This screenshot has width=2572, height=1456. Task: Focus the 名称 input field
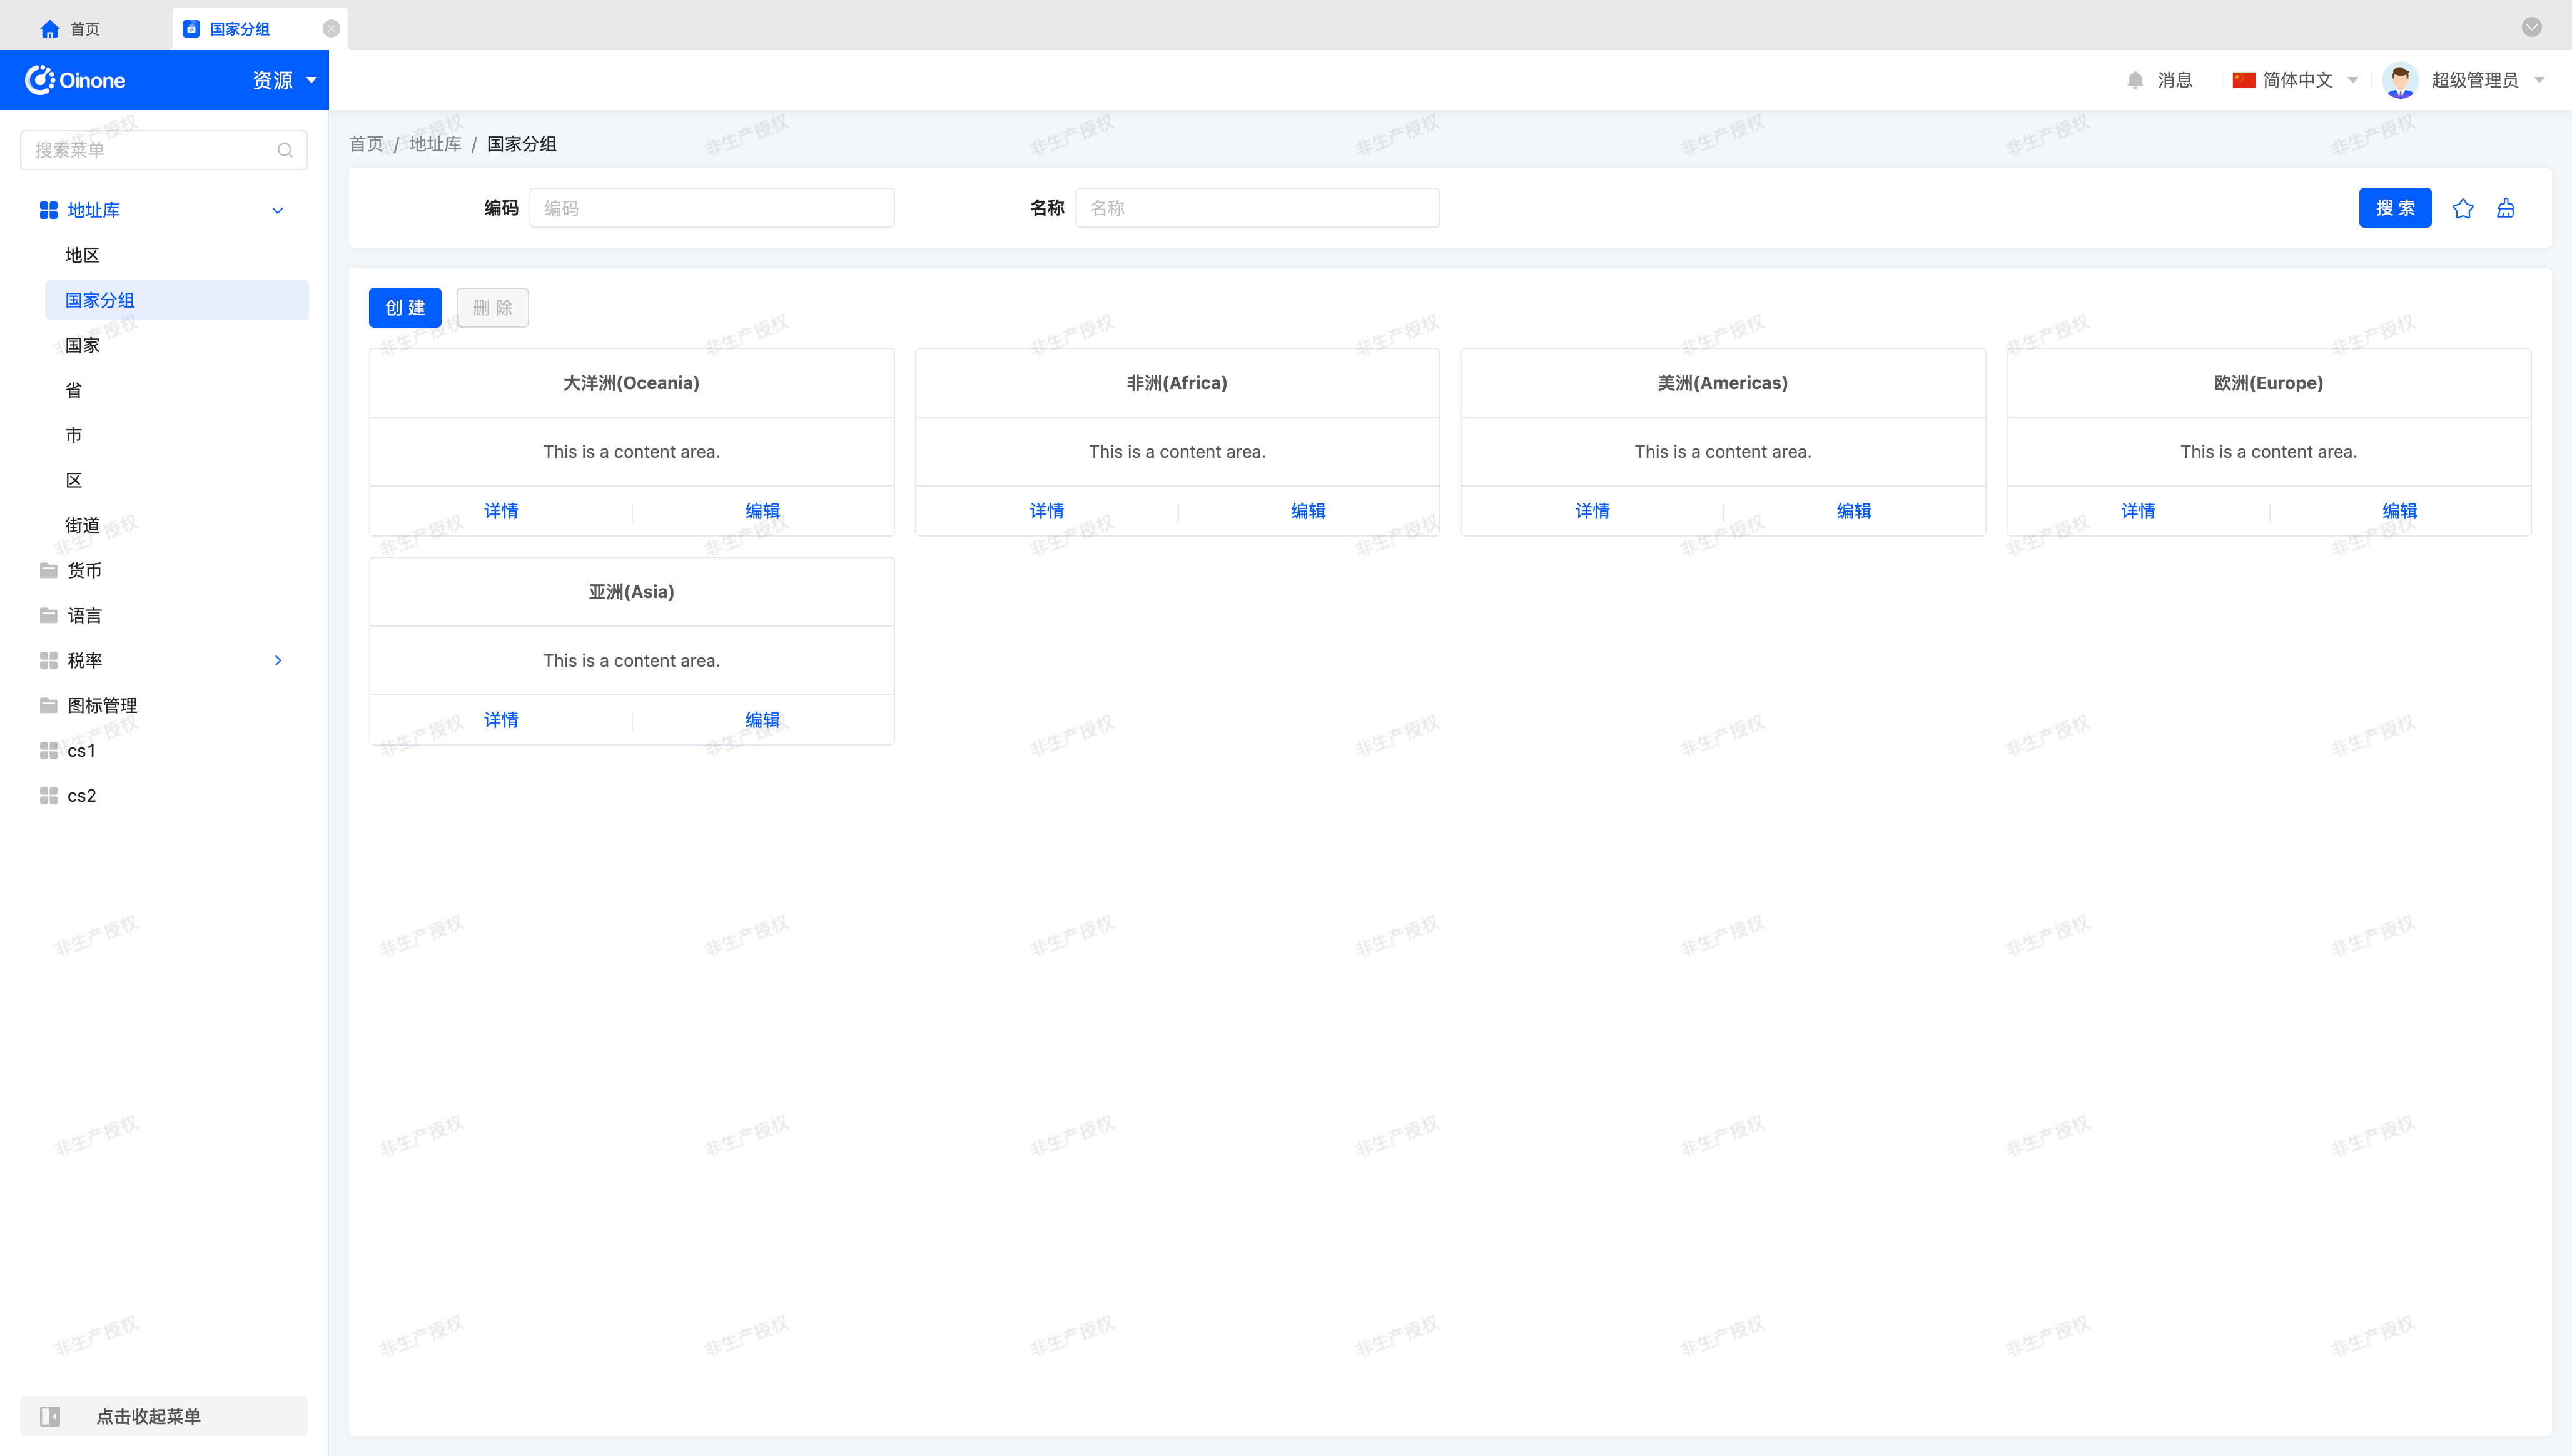pyautogui.click(x=1257, y=208)
